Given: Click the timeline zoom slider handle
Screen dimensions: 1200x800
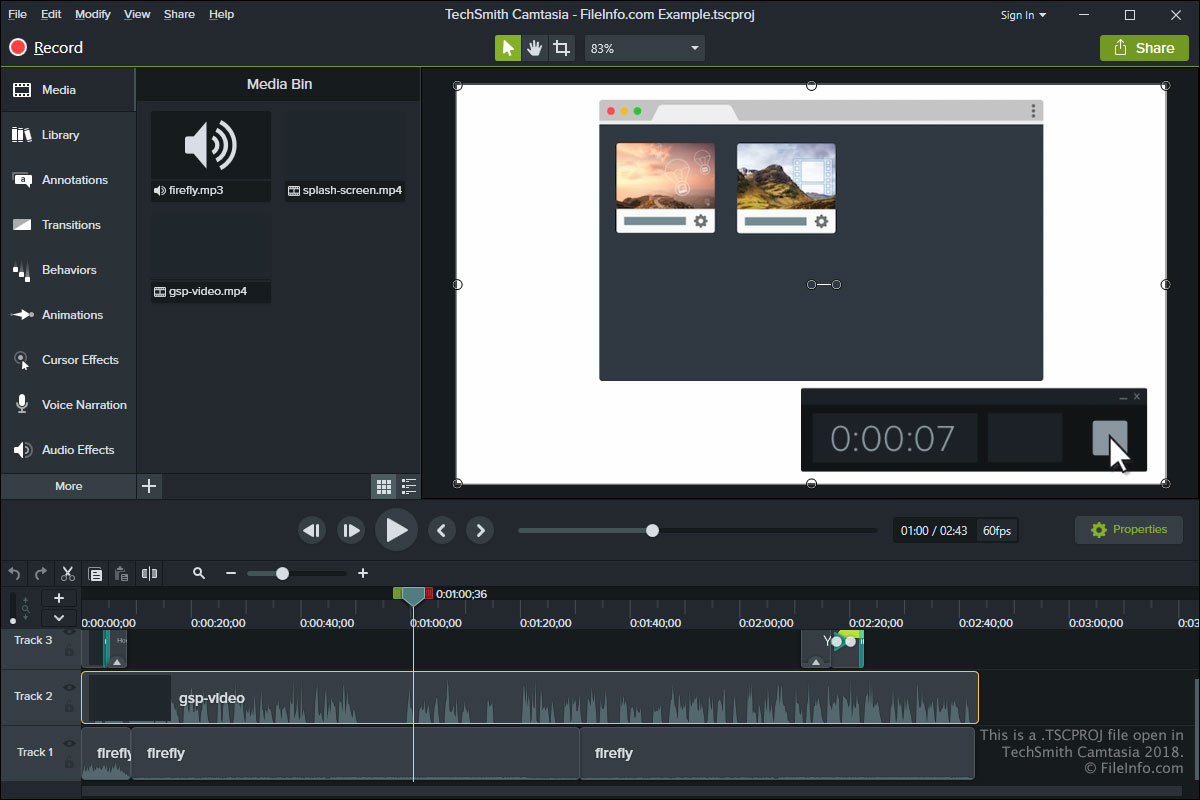Looking at the screenshot, I should point(282,573).
